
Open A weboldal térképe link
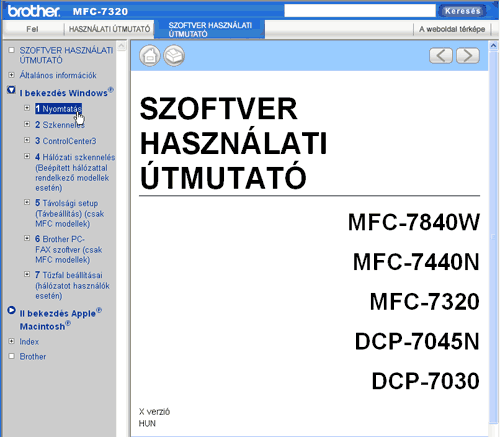tap(452, 29)
